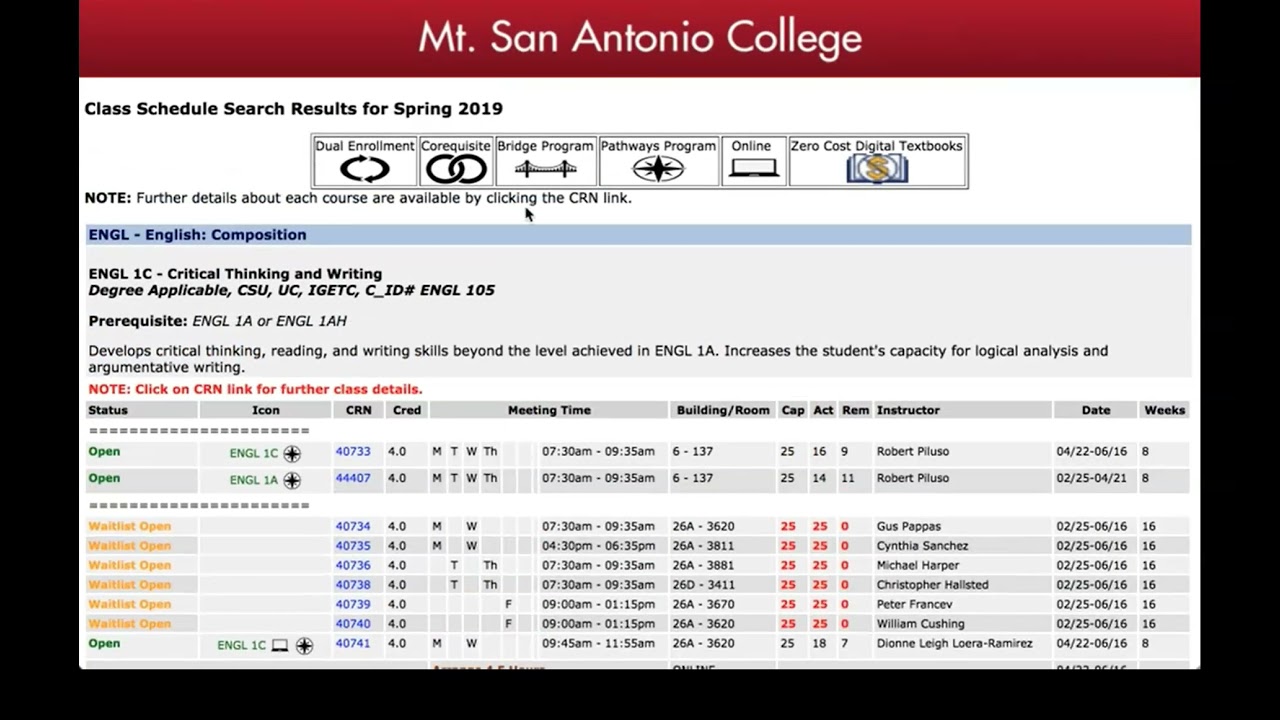Image resolution: width=1280 pixels, height=720 pixels.
Task: Click the ENGL 1C label in the CRN 40733 row
Action: coord(254,454)
